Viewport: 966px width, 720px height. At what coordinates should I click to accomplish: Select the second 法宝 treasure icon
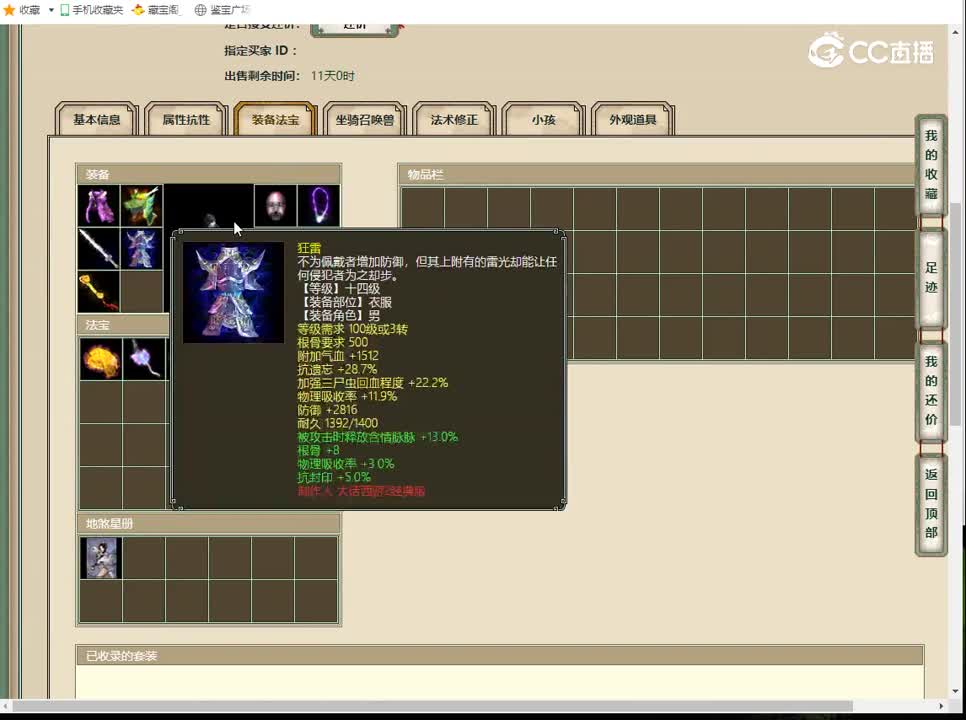[143, 360]
